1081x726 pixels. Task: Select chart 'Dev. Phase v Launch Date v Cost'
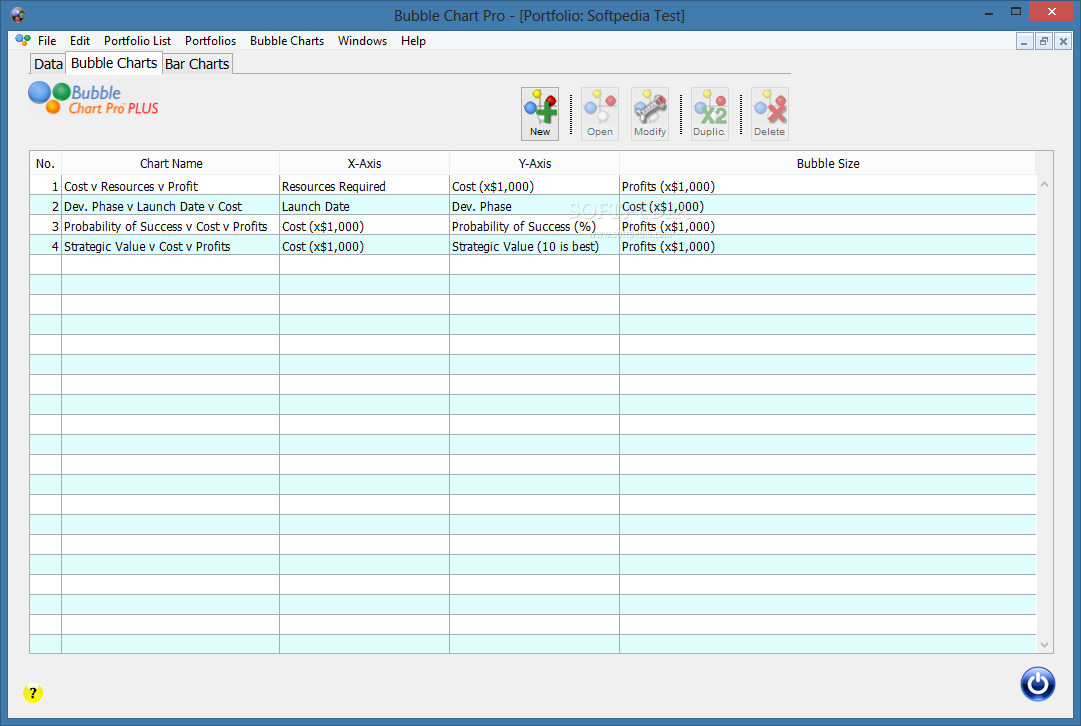point(170,206)
